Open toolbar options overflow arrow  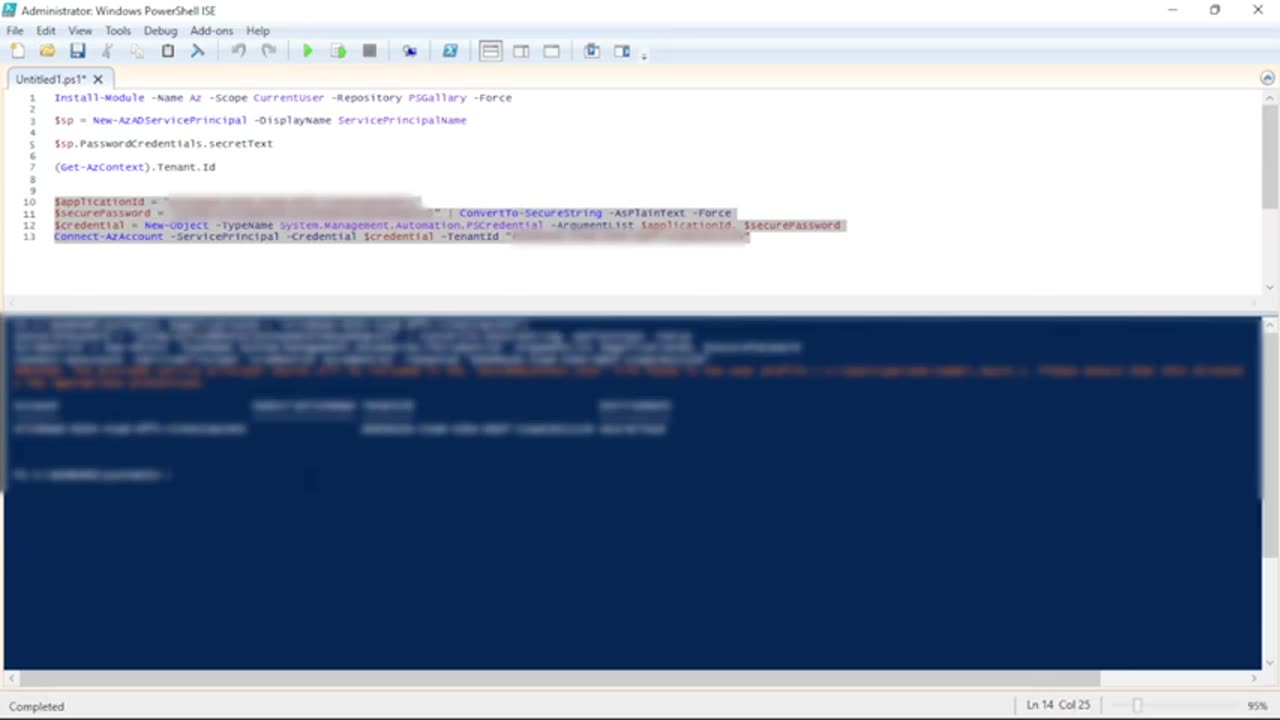click(644, 55)
